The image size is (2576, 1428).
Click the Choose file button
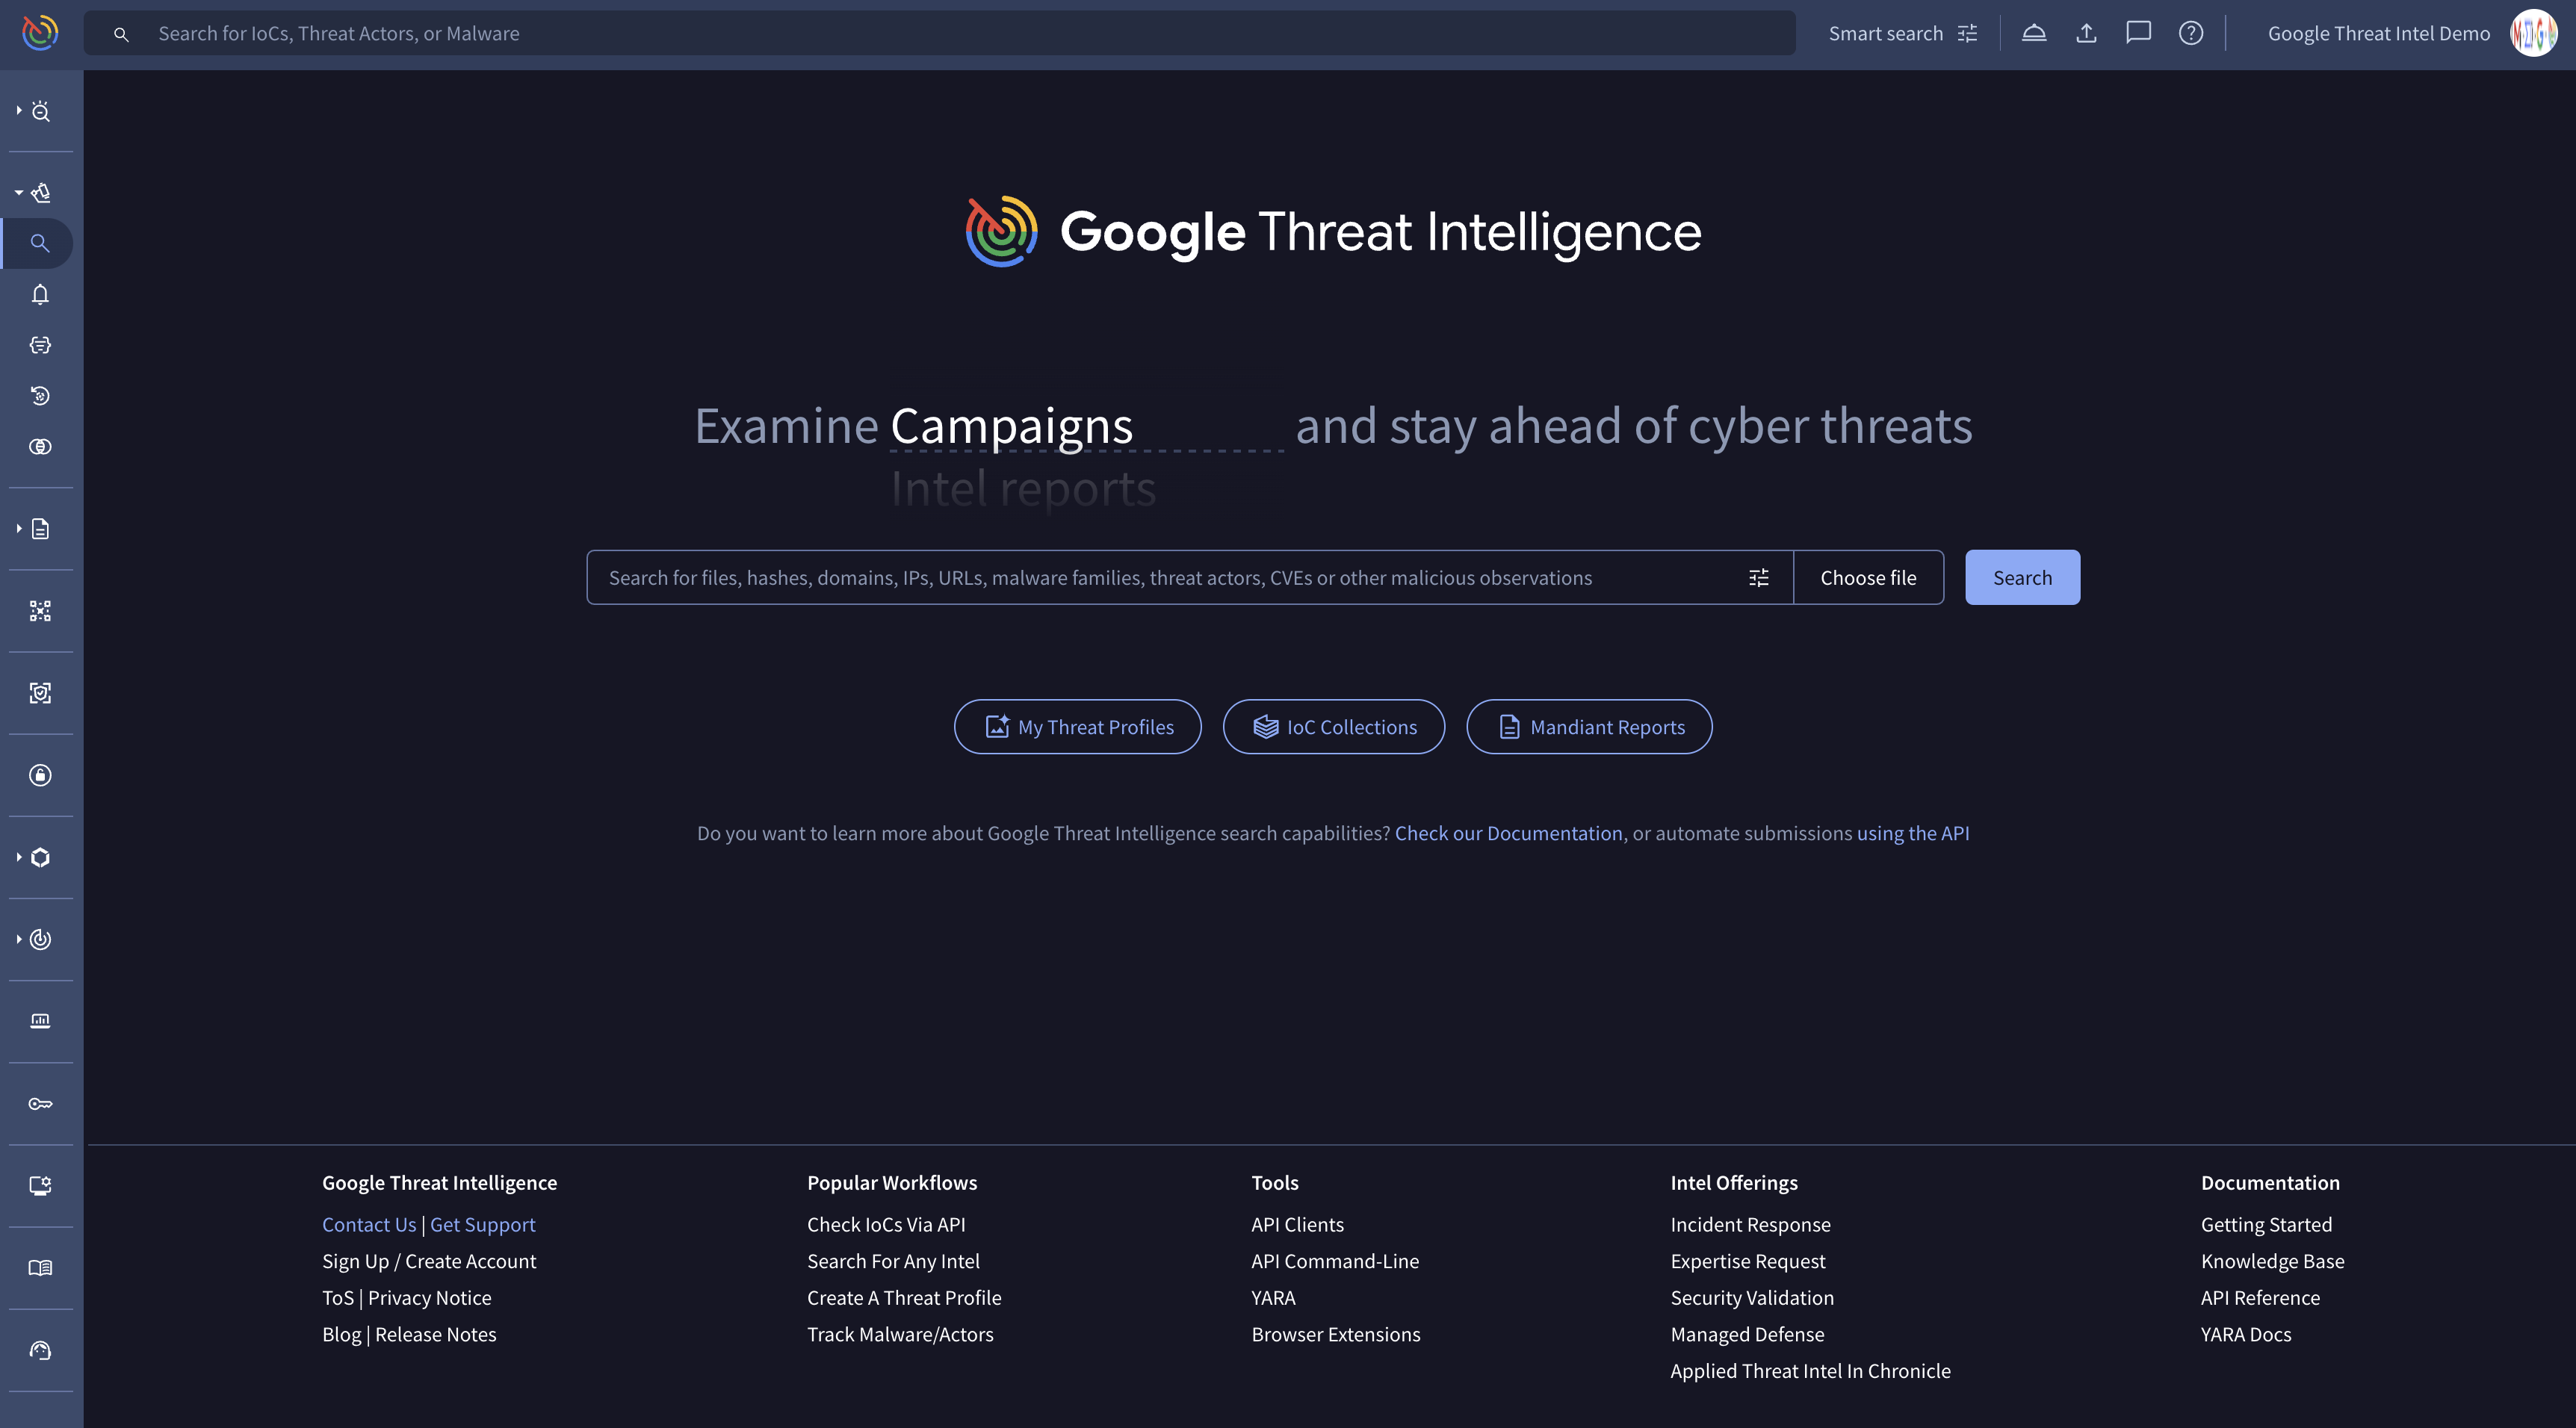click(1868, 577)
